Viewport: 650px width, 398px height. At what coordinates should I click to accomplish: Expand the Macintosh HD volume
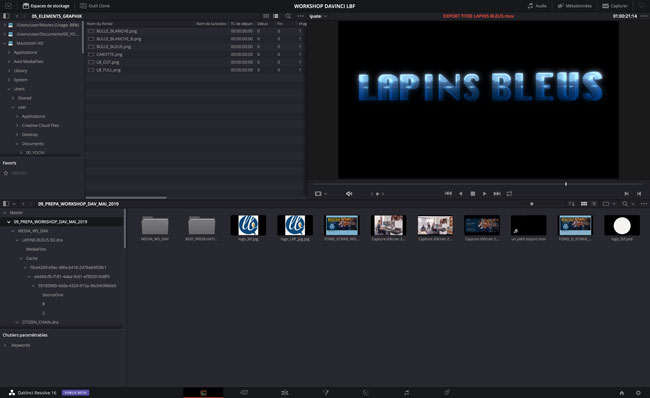[x=5, y=43]
